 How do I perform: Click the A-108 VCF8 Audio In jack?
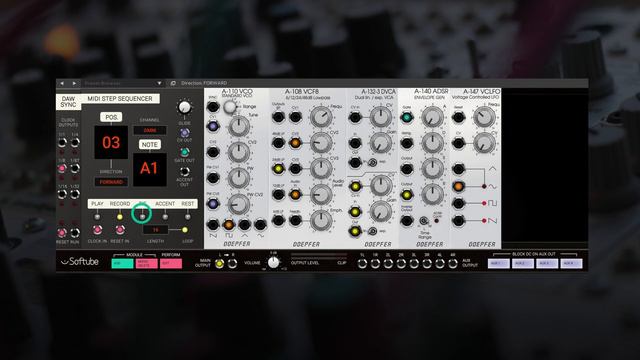coord(295,195)
